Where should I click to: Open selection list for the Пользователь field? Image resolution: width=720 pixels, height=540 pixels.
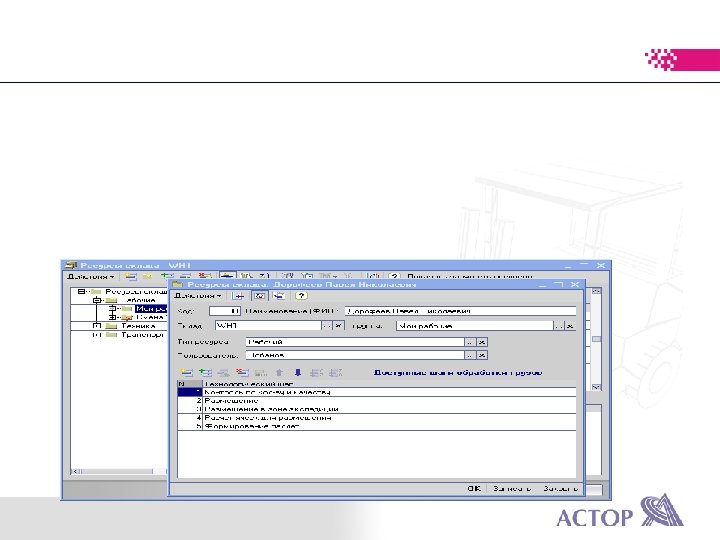coord(469,355)
